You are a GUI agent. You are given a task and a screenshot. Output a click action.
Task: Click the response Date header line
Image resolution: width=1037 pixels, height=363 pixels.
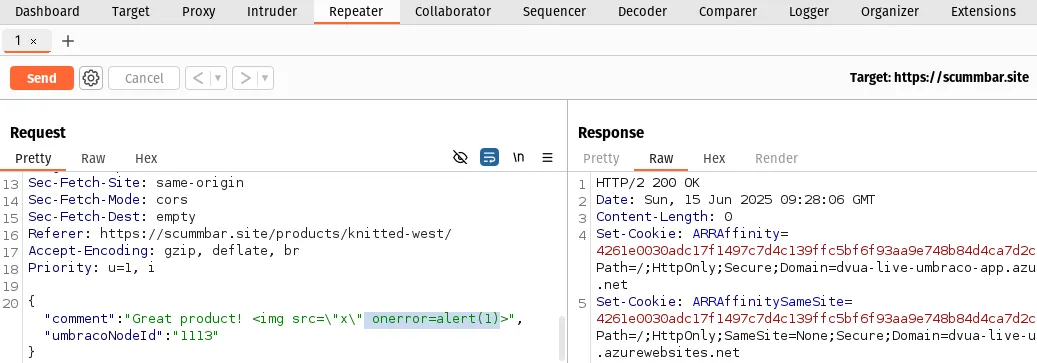click(735, 200)
